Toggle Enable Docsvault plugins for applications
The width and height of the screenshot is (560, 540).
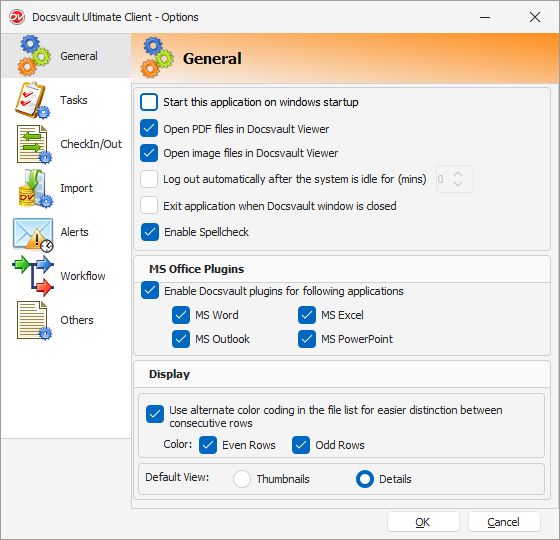[x=150, y=291]
